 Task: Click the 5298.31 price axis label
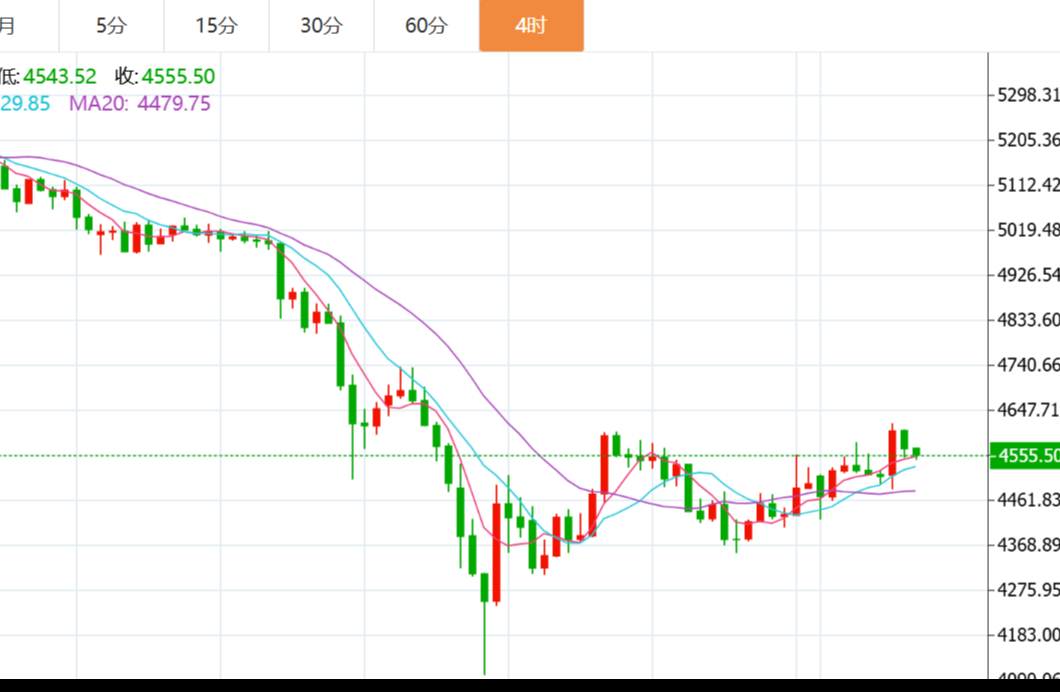coord(1028,95)
